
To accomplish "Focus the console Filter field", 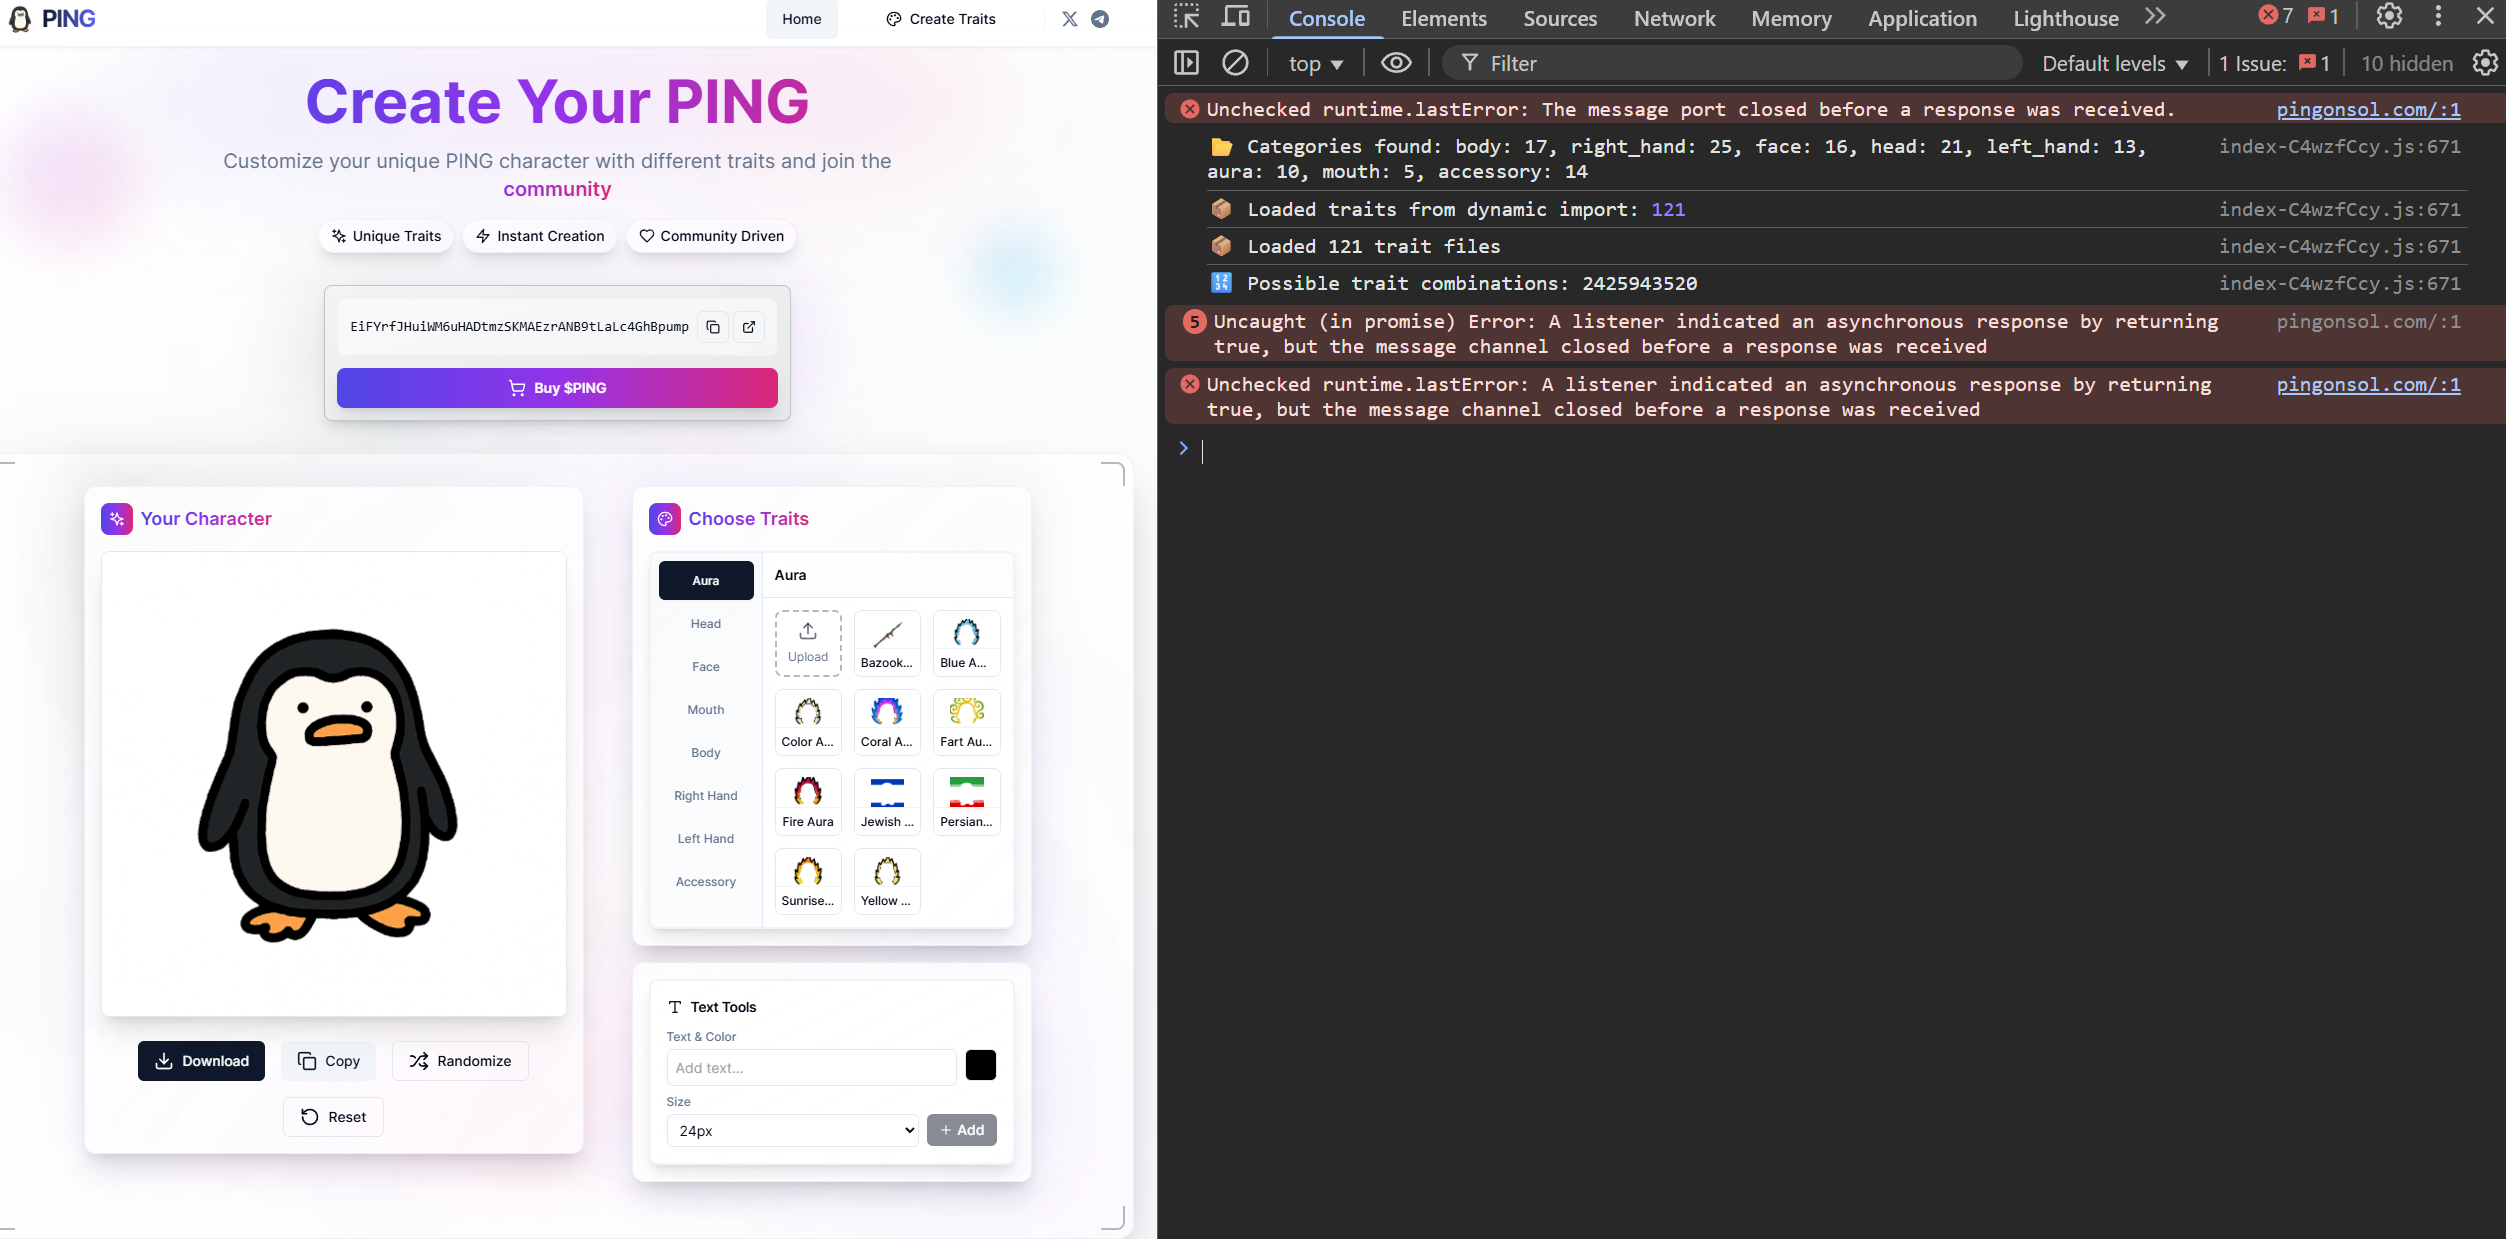I will coord(1732,64).
